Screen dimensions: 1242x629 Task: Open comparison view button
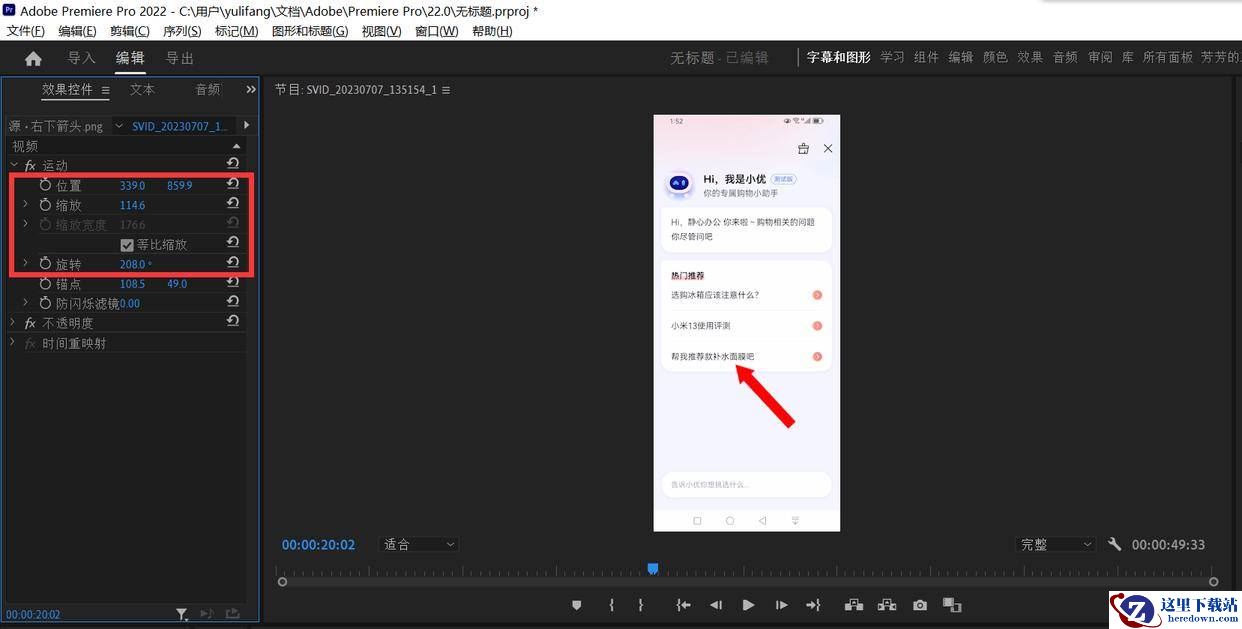[x=952, y=605]
